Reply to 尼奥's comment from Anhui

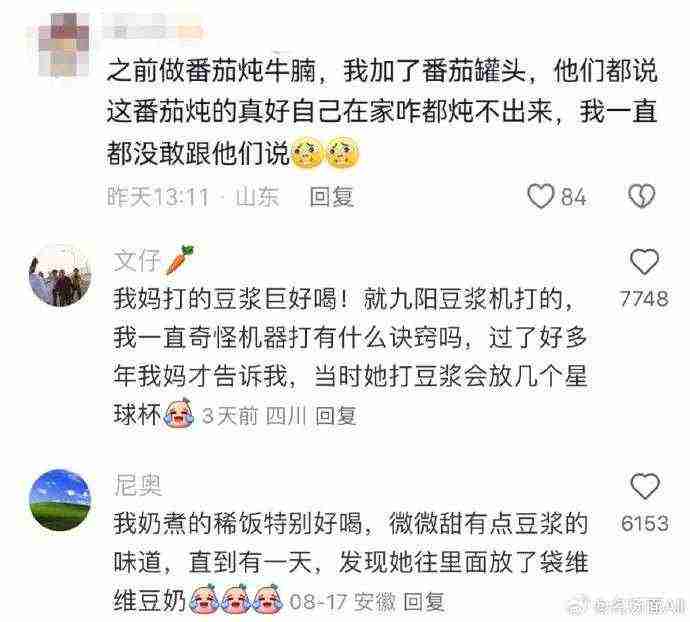click(x=424, y=602)
